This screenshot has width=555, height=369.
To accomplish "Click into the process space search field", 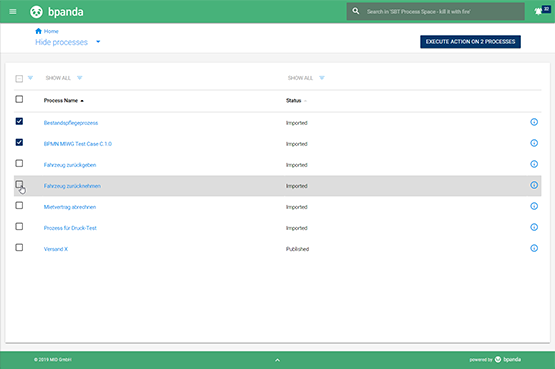I will coord(435,12).
